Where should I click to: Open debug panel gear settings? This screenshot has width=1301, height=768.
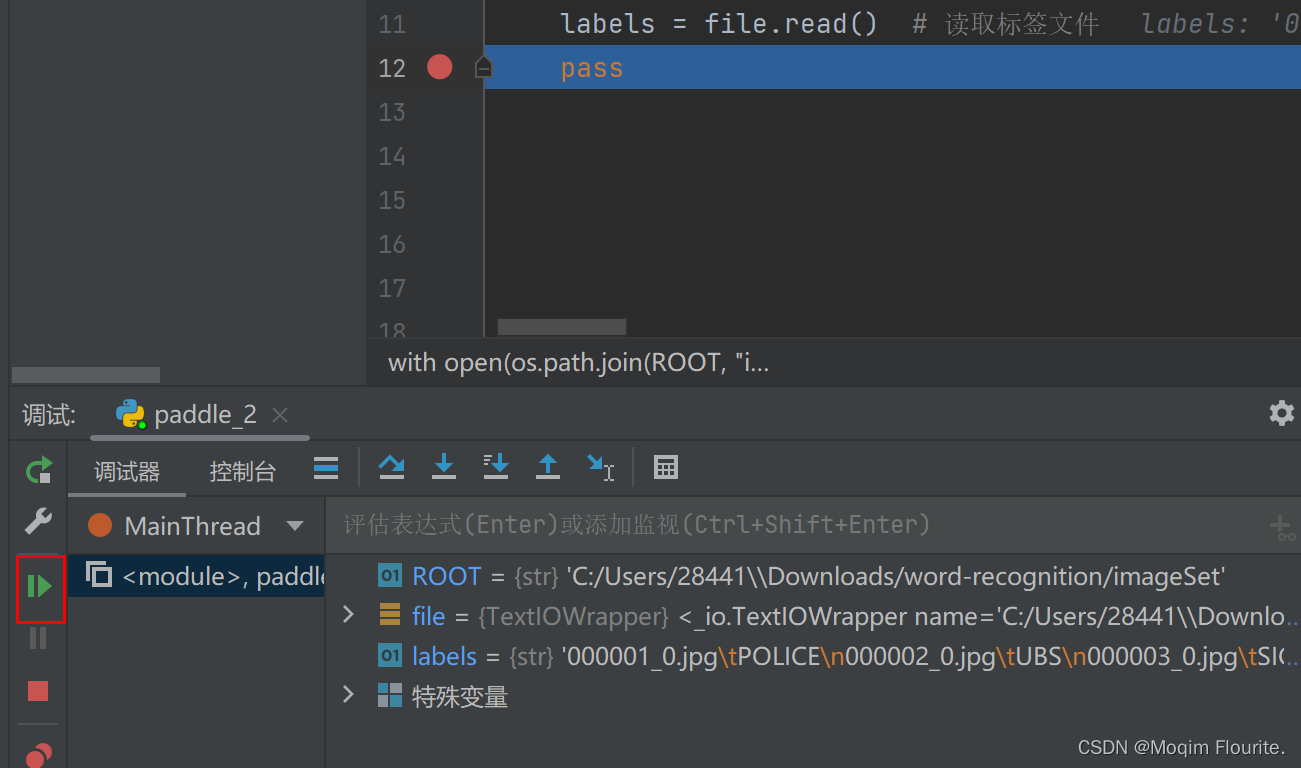coord(1281,413)
